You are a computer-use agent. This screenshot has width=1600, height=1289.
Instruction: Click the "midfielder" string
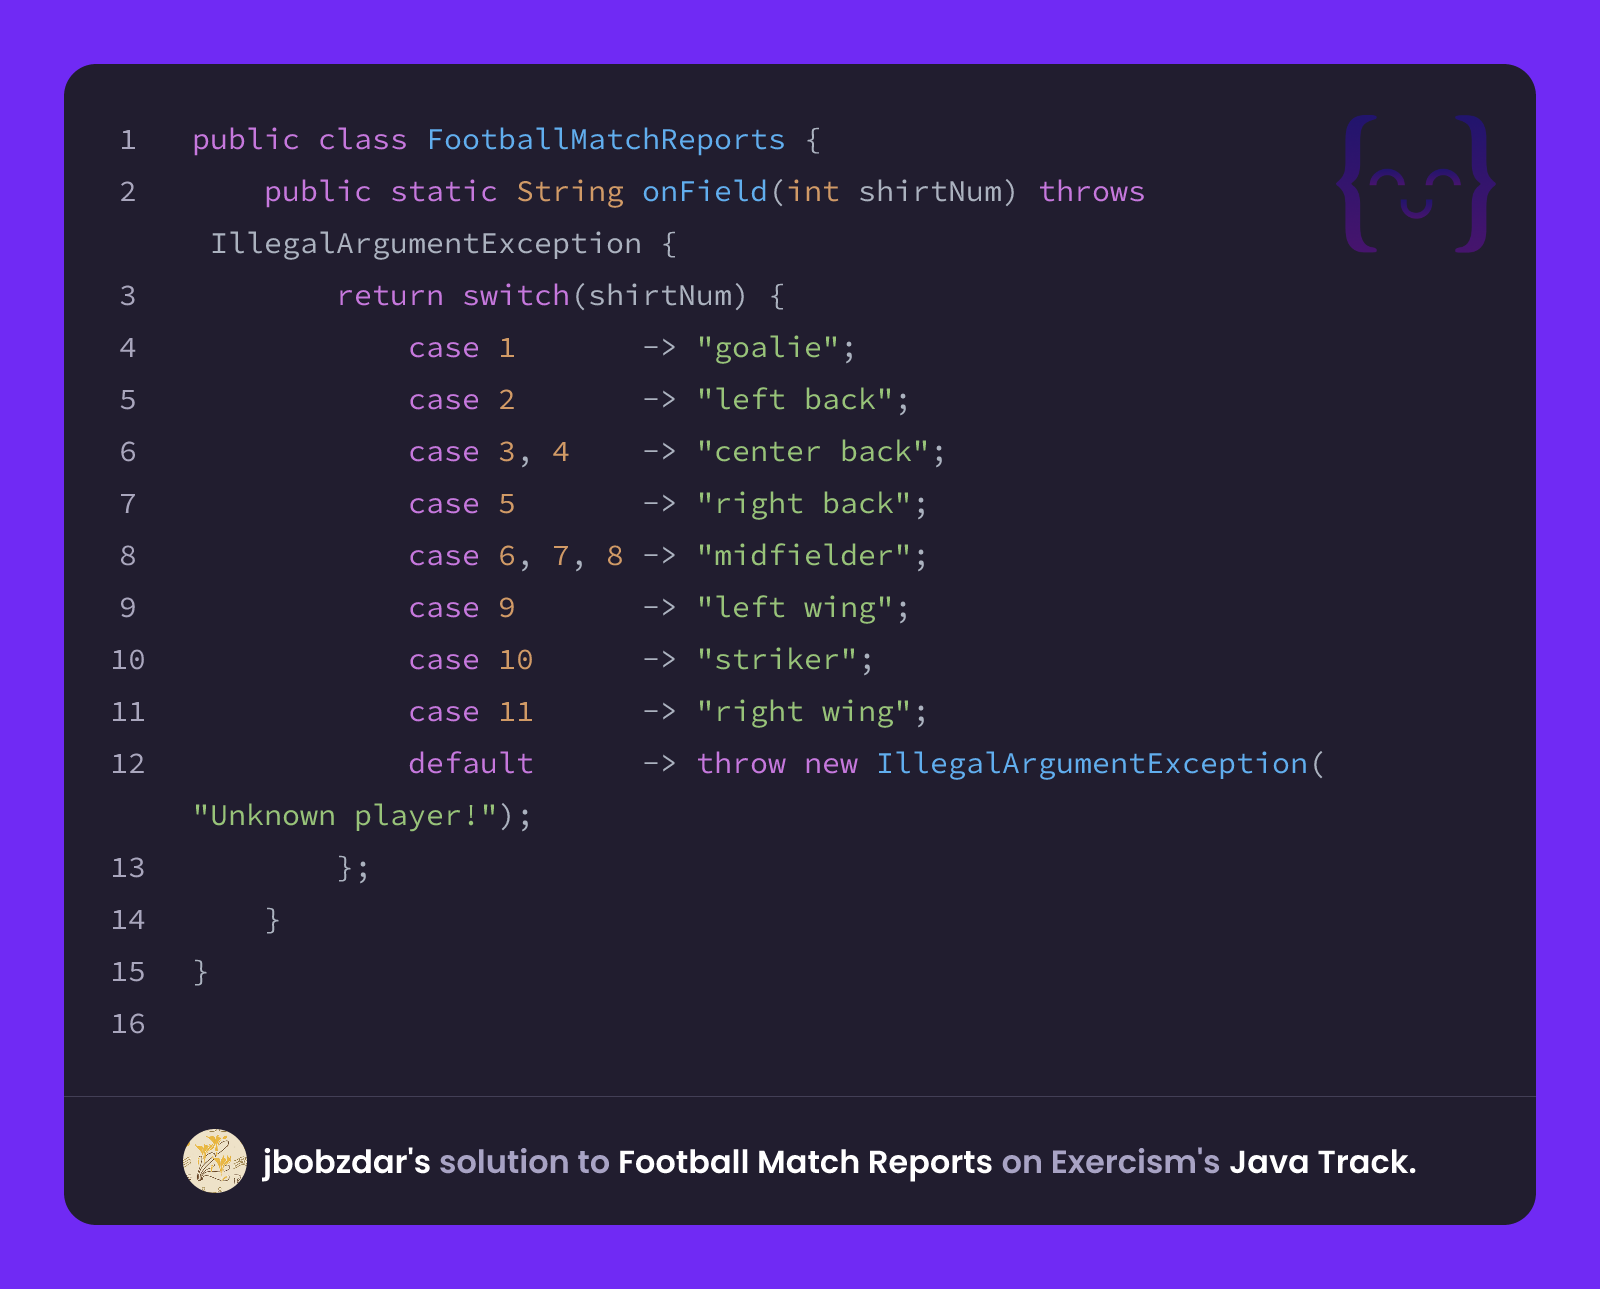coord(803,556)
